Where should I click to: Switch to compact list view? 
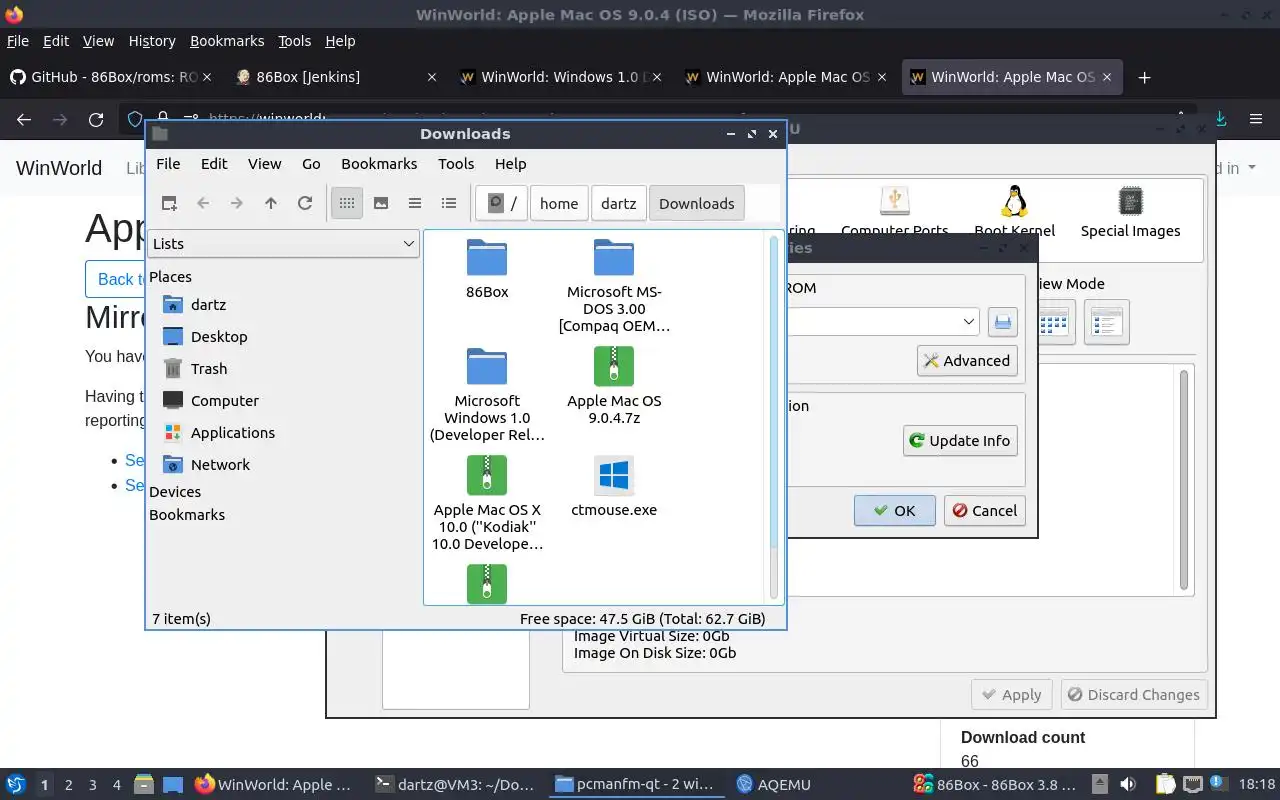tap(415, 203)
